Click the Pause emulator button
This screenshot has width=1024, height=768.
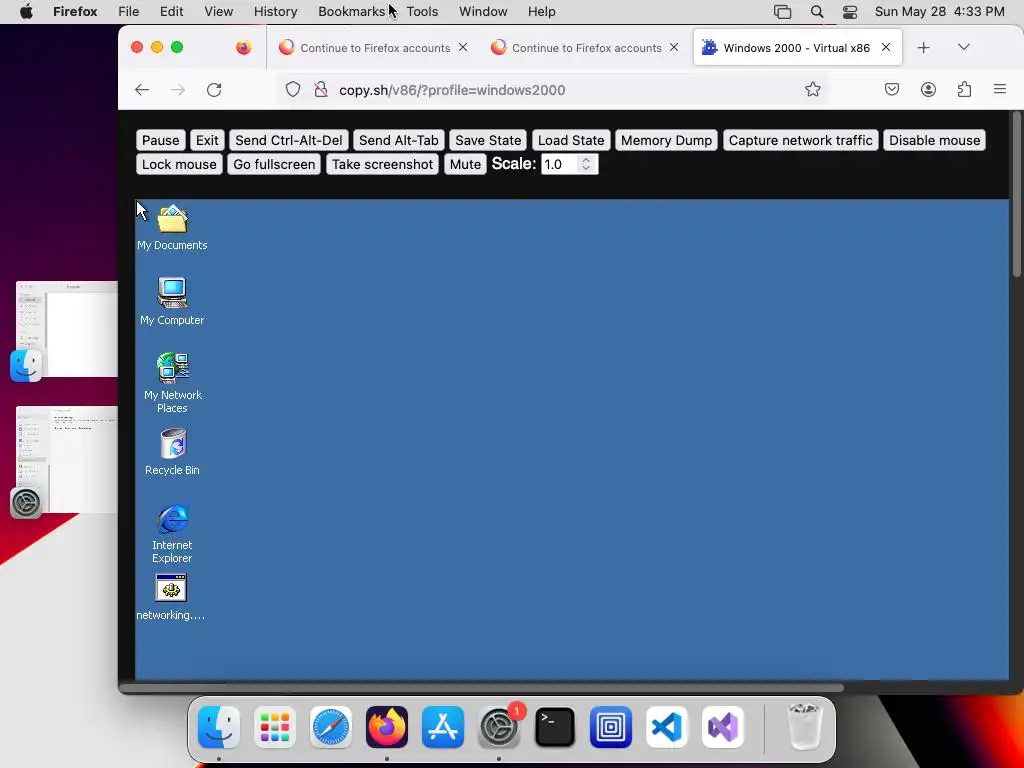[161, 140]
